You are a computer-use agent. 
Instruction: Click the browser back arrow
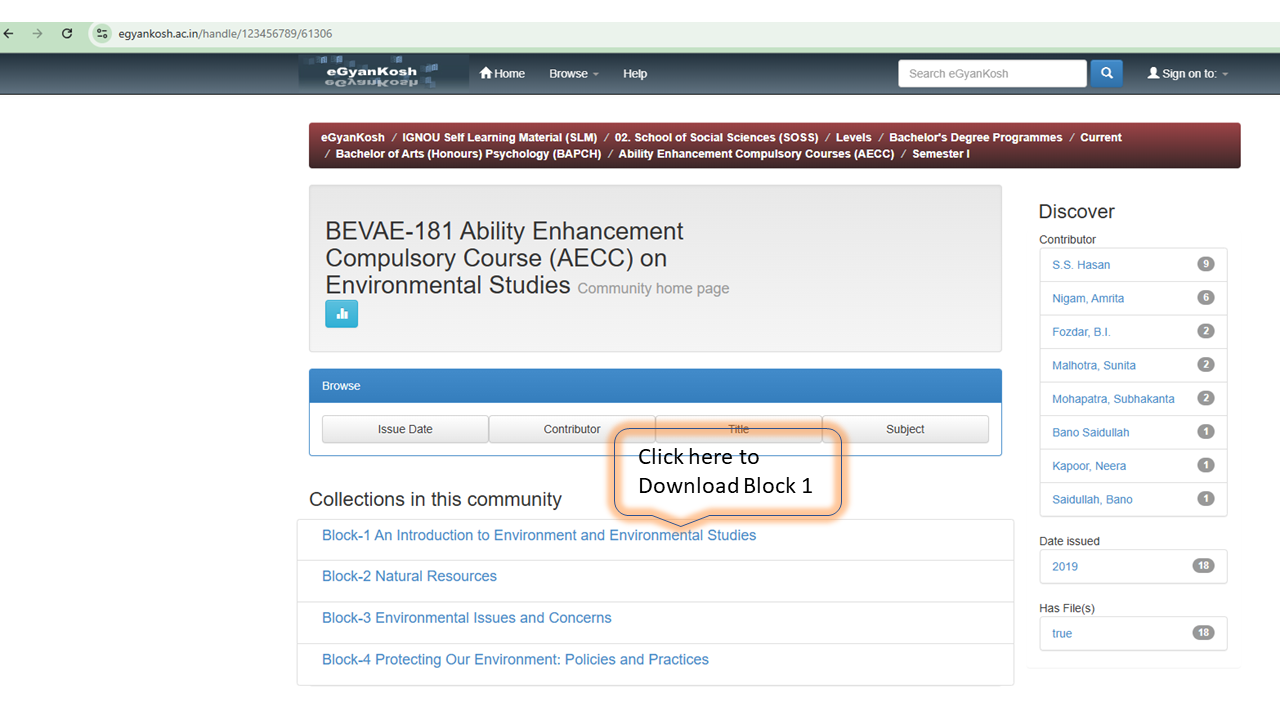click(x=9, y=33)
